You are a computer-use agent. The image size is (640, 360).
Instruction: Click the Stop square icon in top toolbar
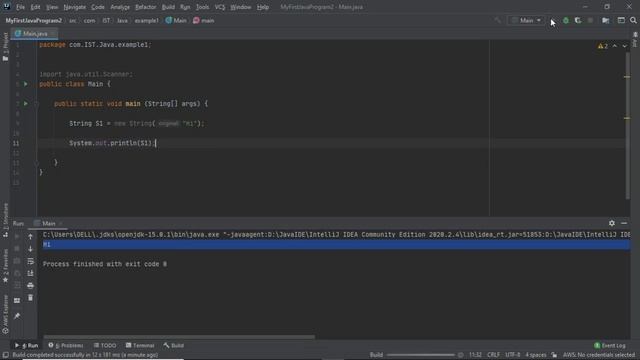[x=590, y=20]
